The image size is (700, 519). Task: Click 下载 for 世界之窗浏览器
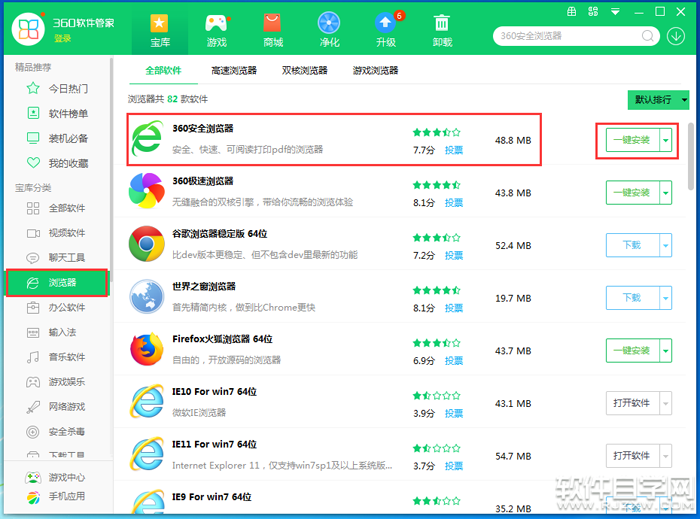tap(633, 298)
